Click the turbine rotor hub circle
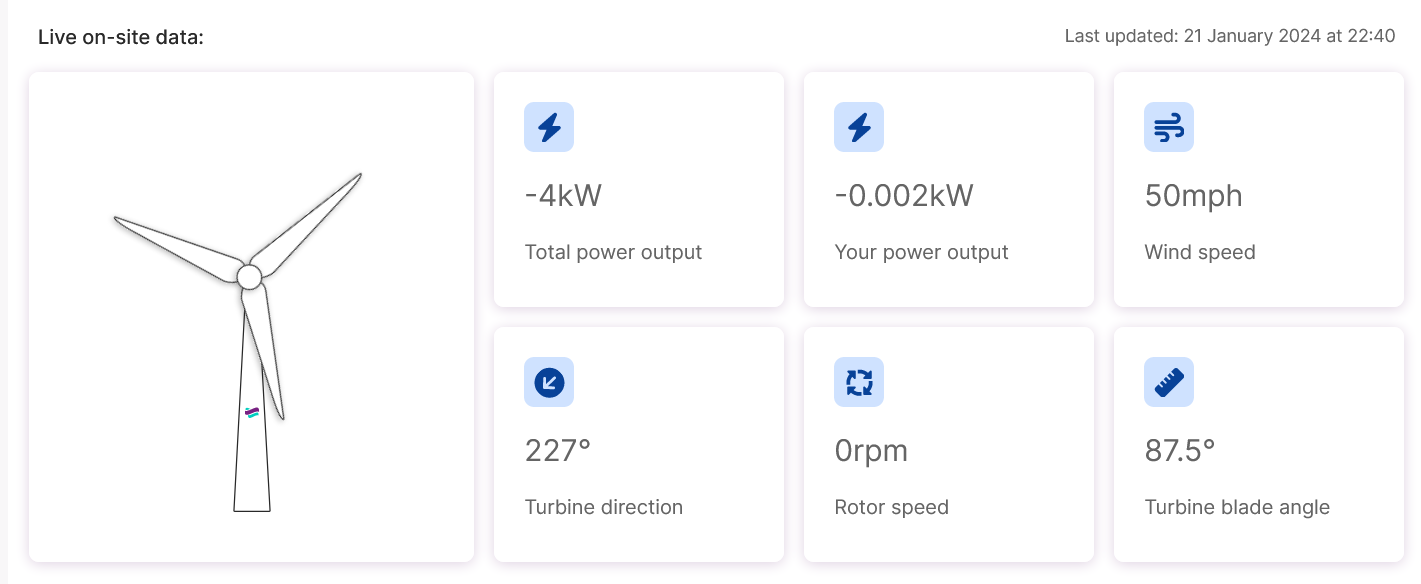1421x584 pixels. pos(250,276)
